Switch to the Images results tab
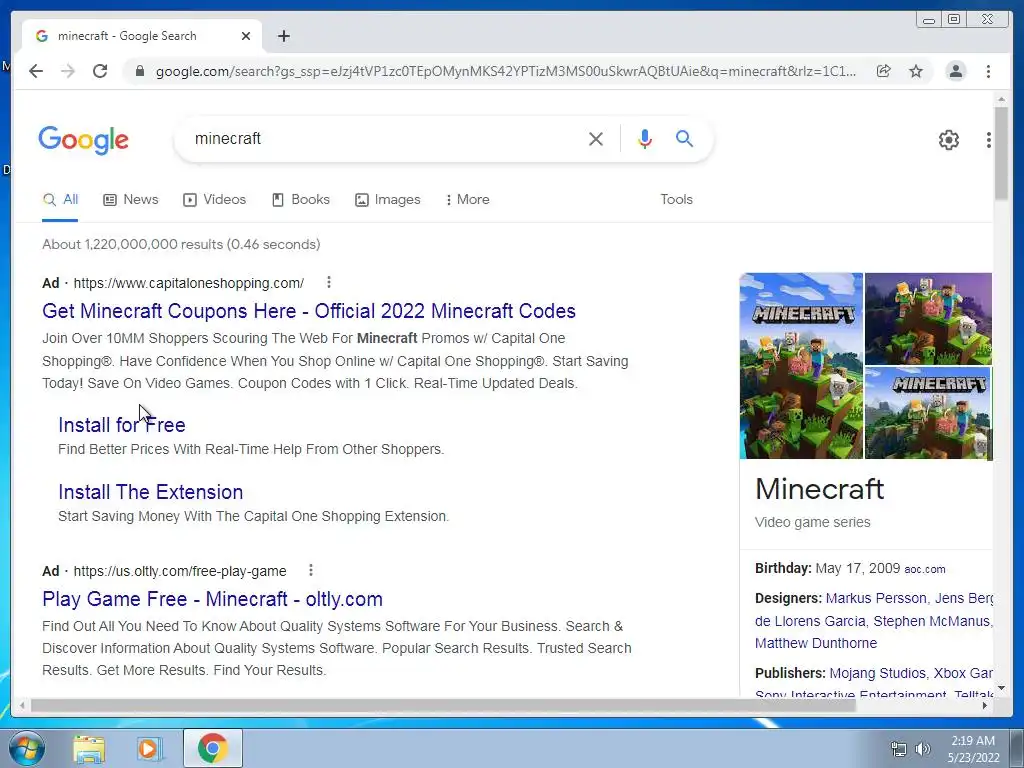The width and height of the screenshot is (1024, 768). 388,200
